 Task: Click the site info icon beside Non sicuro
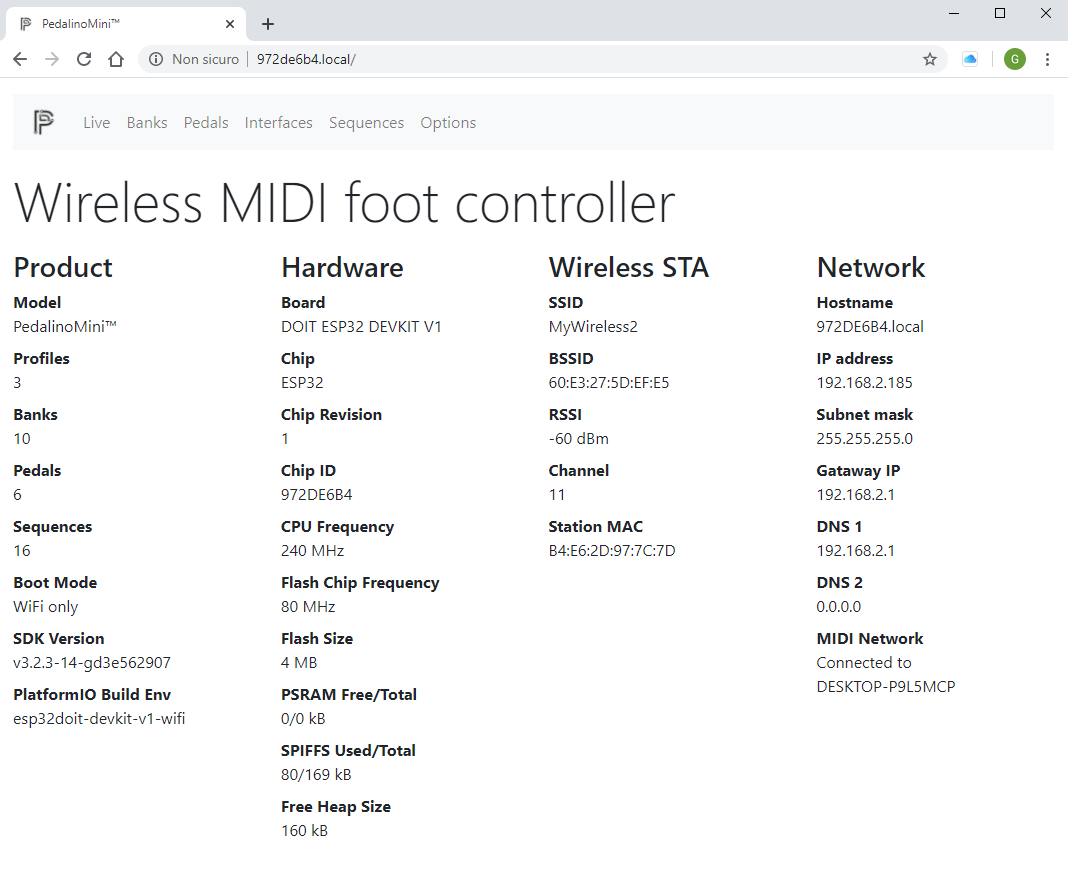pyautogui.click(x=156, y=59)
